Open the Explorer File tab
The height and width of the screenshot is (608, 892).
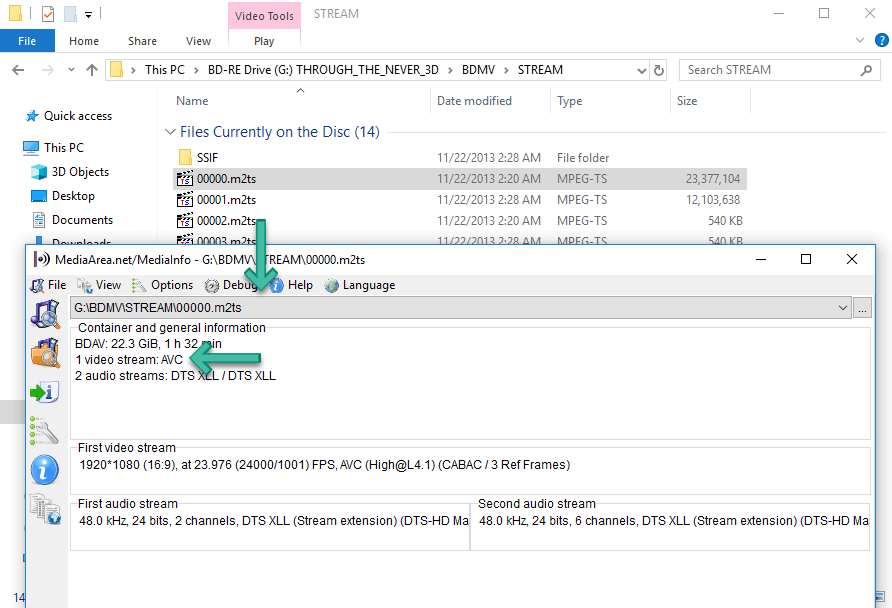(27, 41)
